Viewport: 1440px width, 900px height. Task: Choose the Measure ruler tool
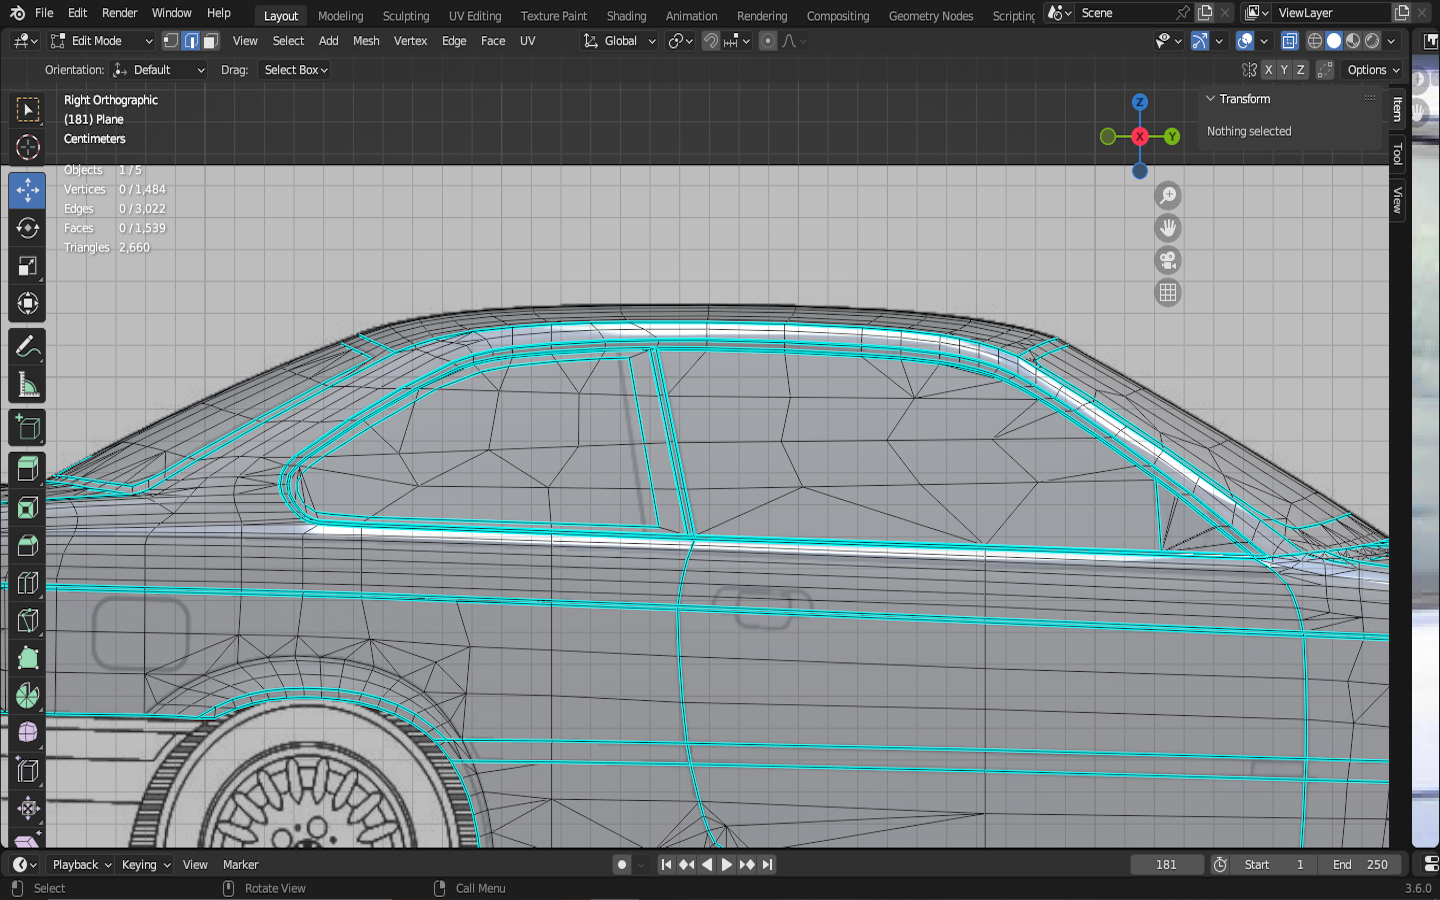27,386
